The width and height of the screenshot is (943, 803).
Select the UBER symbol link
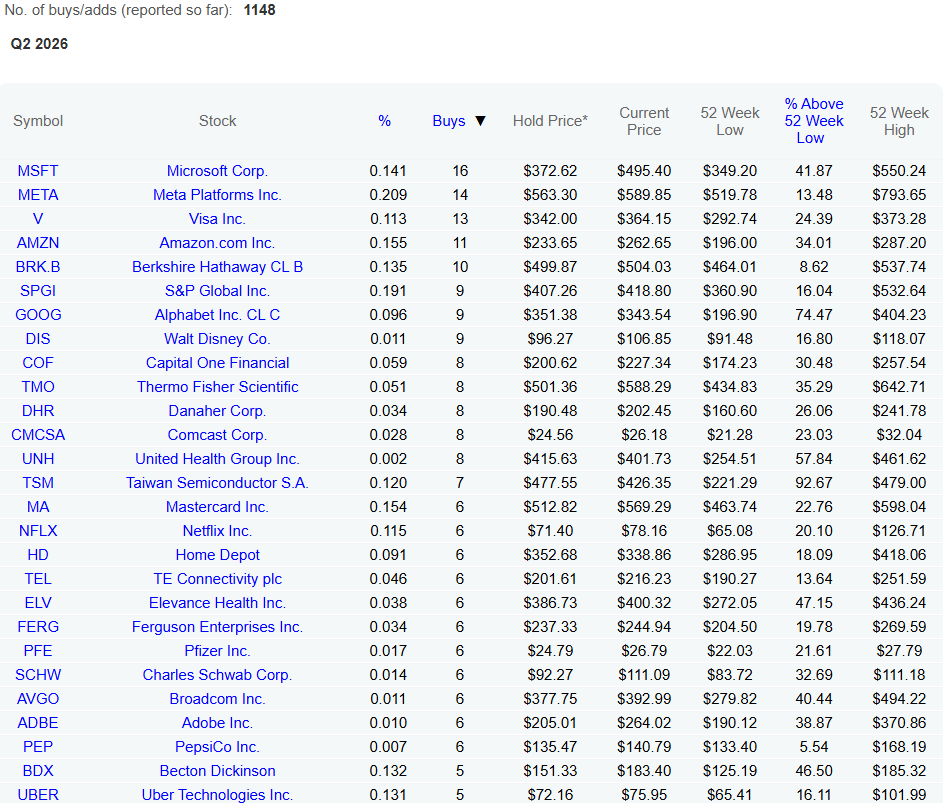[x=38, y=795]
